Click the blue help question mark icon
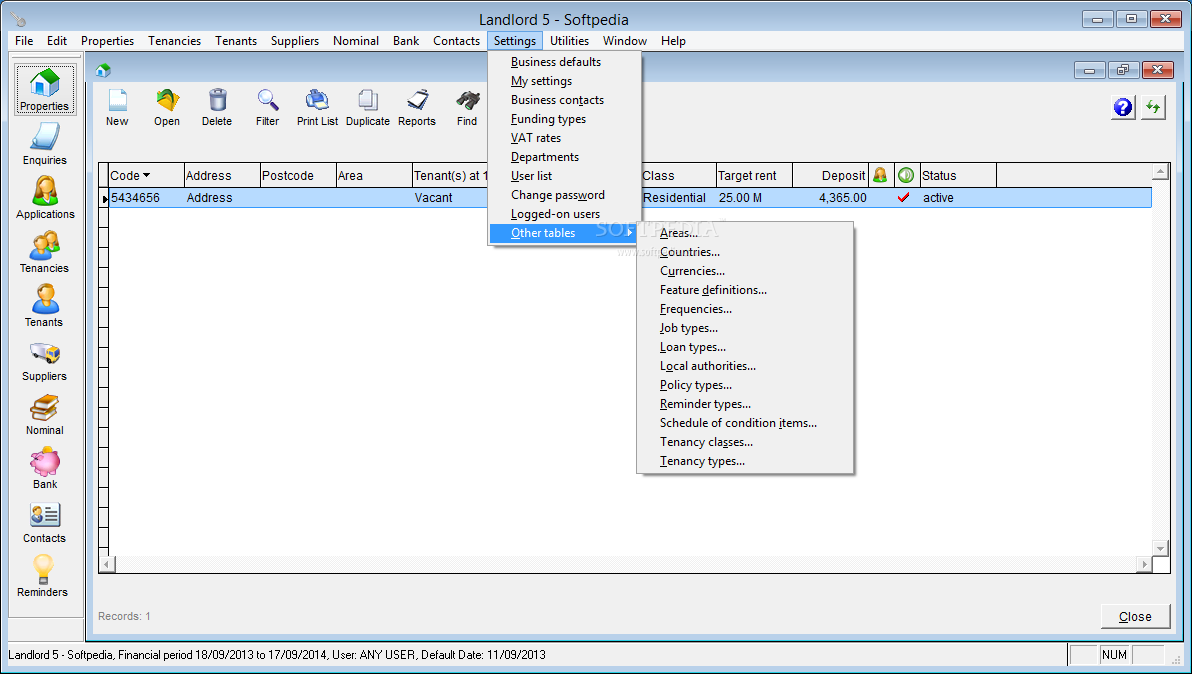Viewport: 1192px width, 674px height. pyautogui.click(x=1123, y=108)
